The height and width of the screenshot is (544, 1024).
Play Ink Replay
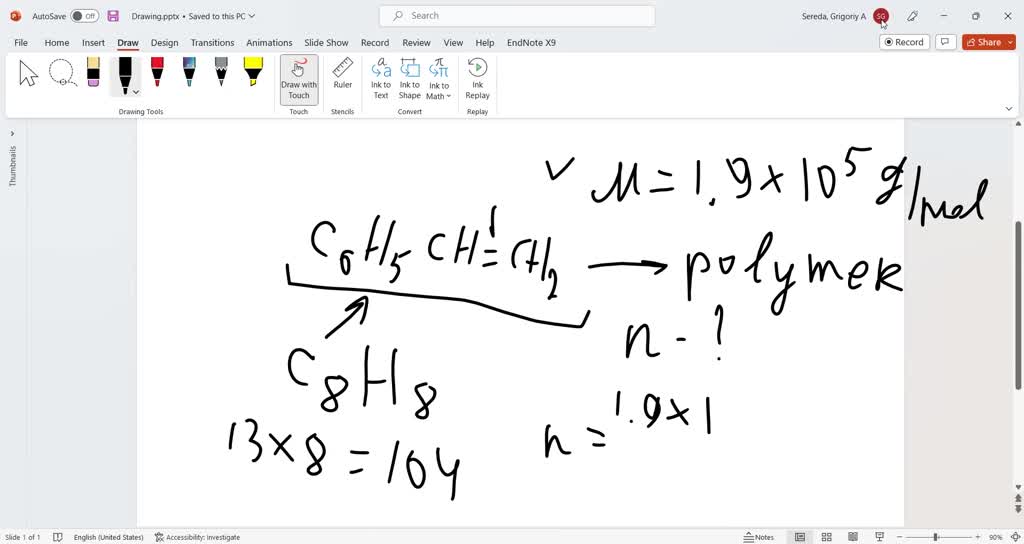pyautogui.click(x=477, y=79)
